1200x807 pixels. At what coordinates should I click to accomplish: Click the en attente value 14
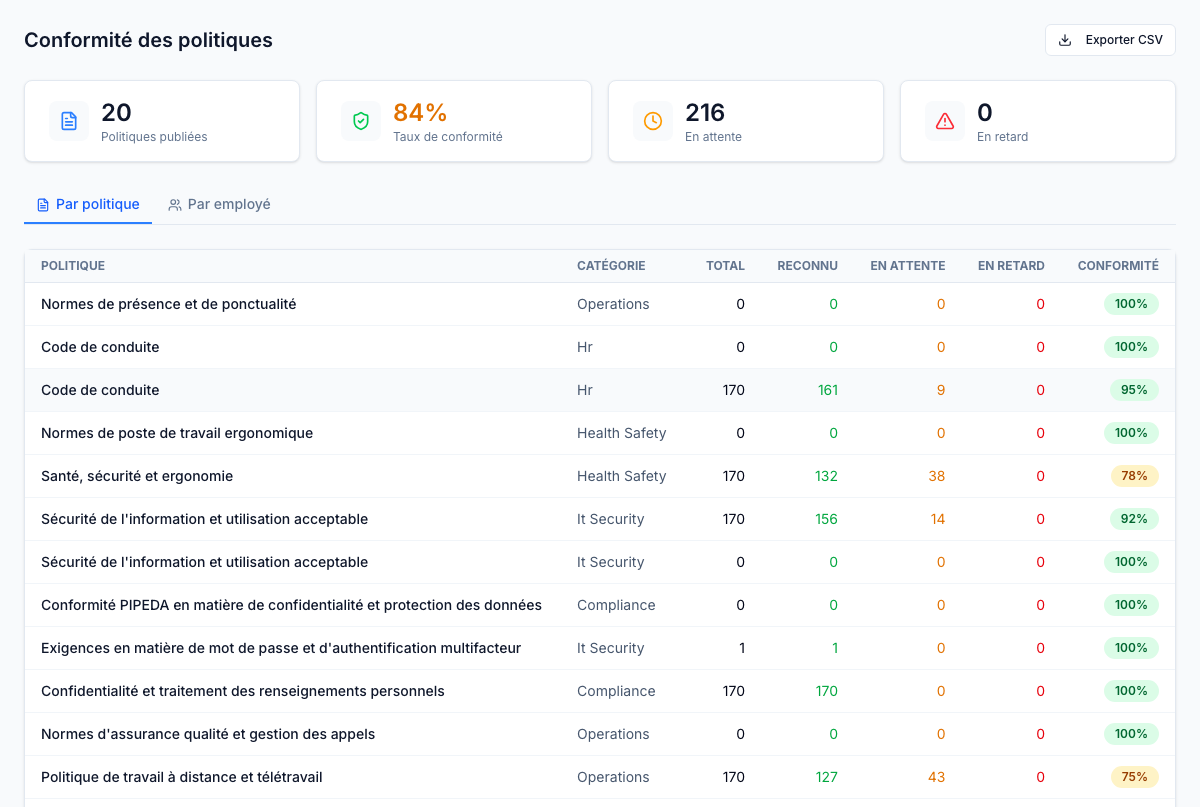937,519
